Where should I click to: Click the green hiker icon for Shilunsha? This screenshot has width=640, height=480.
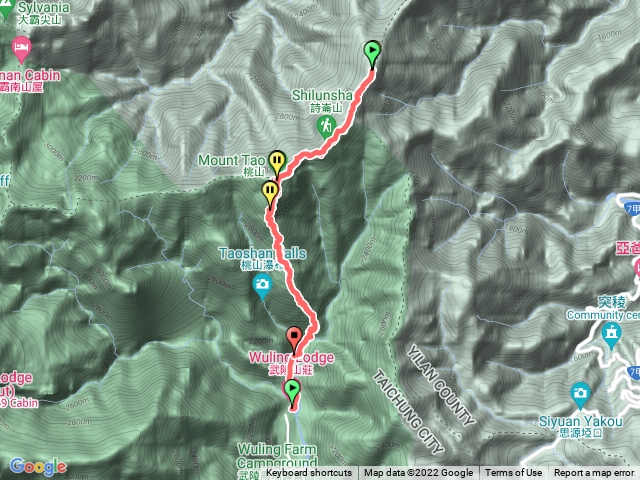tap(327, 126)
